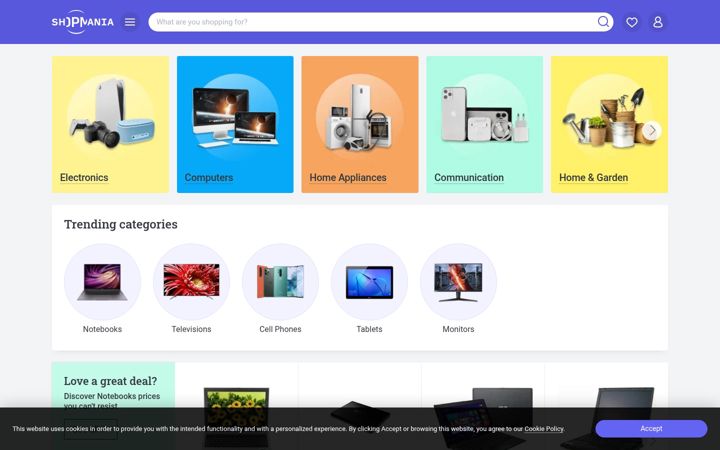The height and width of the screenshot is (450, 720).
Task: Advance the category carousel with the arrow
Action: coord(652,130)
